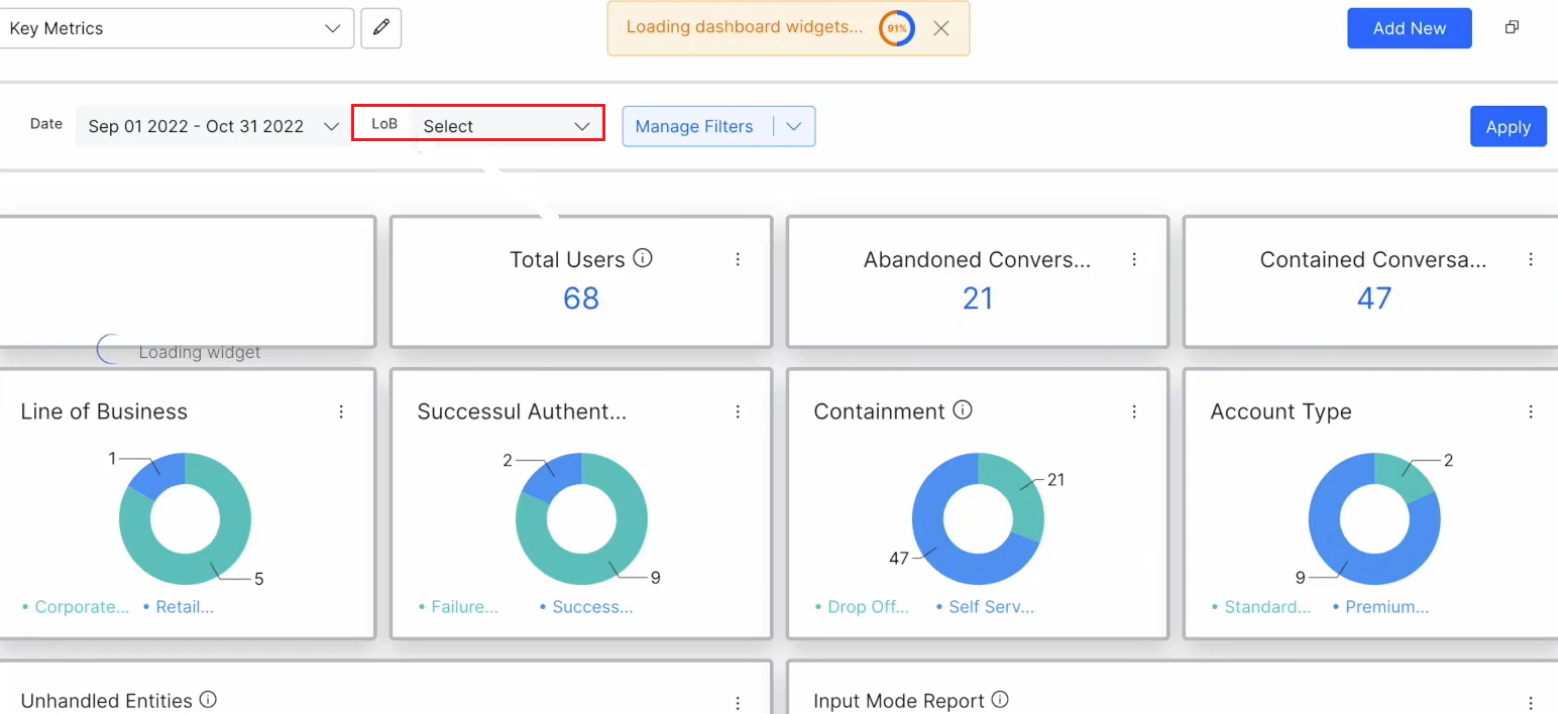Open Total Users widget three-dot menu
Screen dimensions: 1558x714
[738, 259]
